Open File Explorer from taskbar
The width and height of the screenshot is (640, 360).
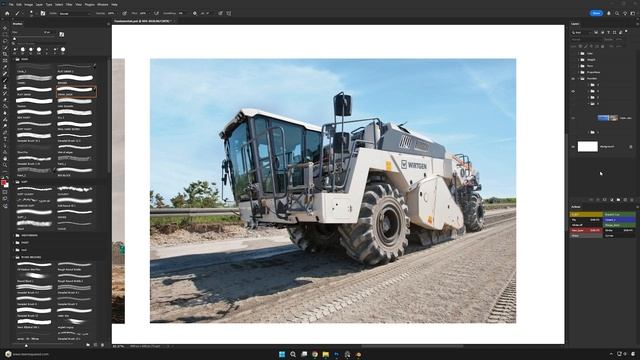326,354
